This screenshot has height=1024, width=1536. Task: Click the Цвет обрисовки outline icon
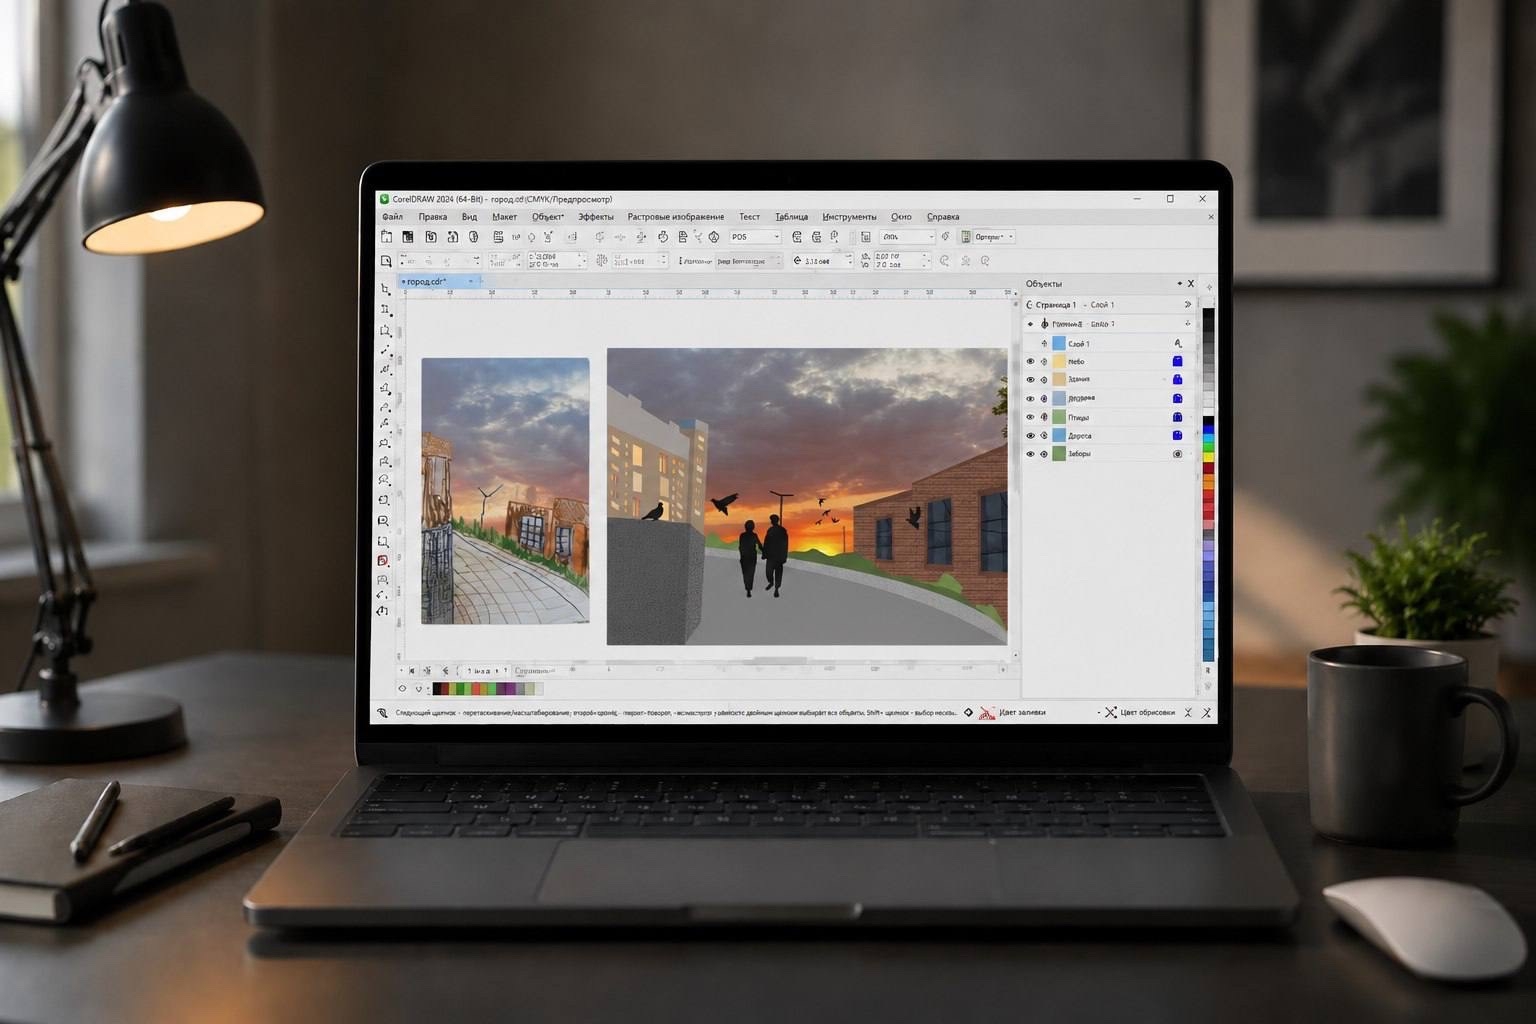click(x=1110, y=713)
